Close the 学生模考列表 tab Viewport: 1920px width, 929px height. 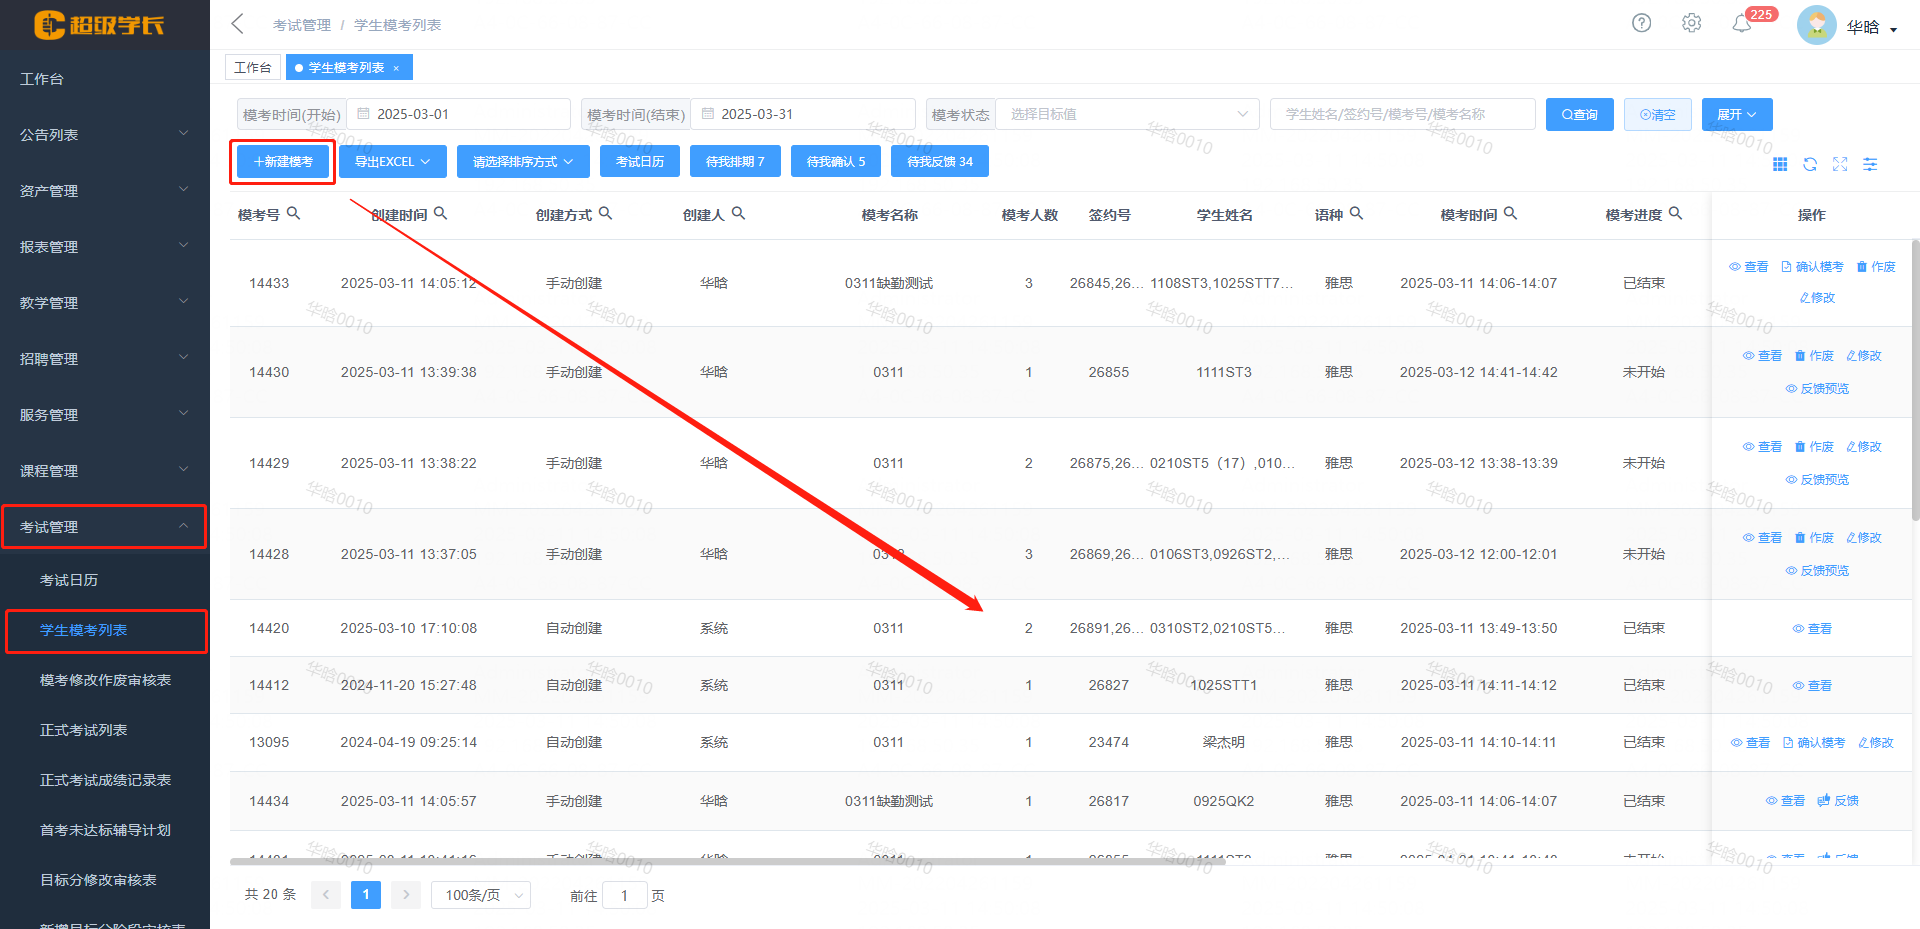(x=396, y=68)
